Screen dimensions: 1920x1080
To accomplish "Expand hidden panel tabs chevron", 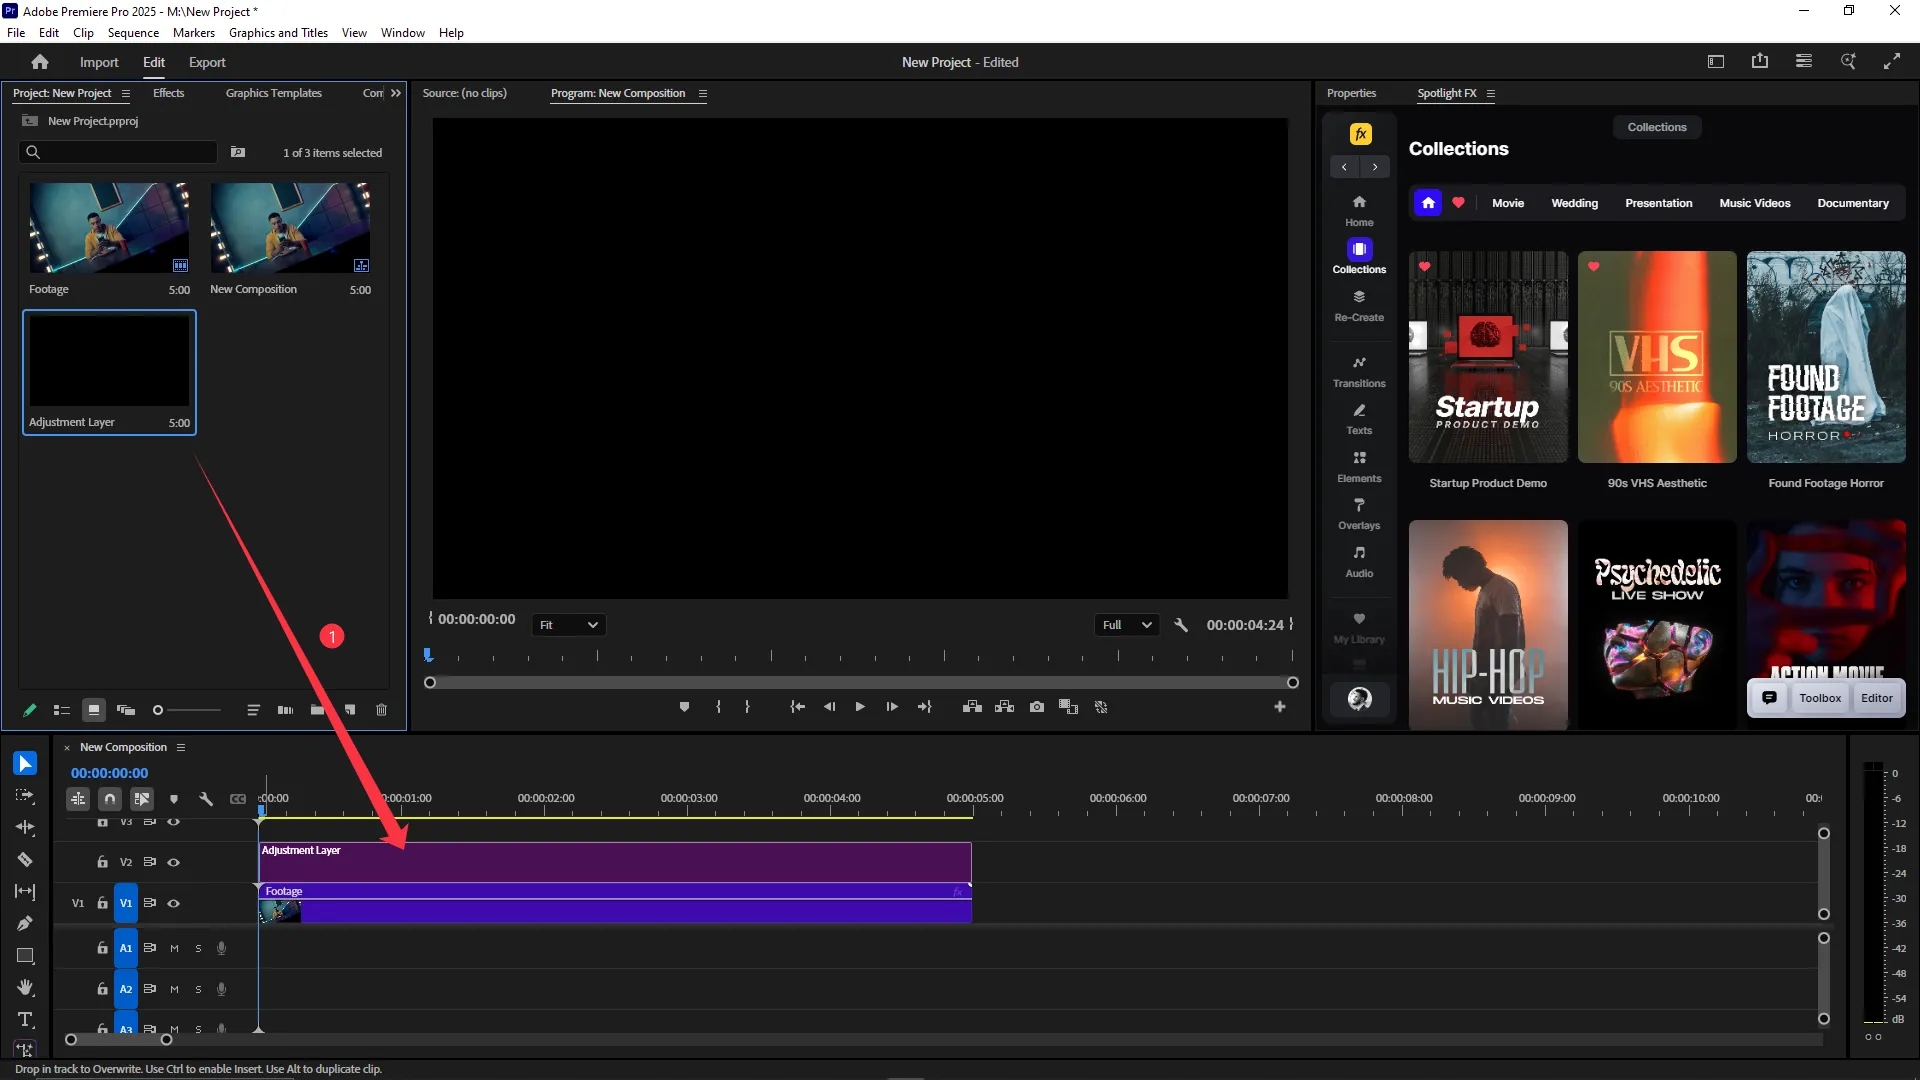I will [396, 93].
